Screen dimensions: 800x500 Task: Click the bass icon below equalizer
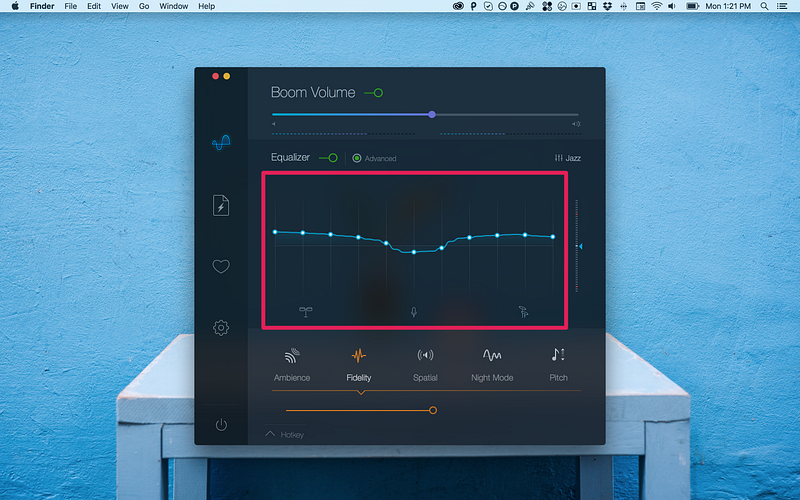pos(306,311)
